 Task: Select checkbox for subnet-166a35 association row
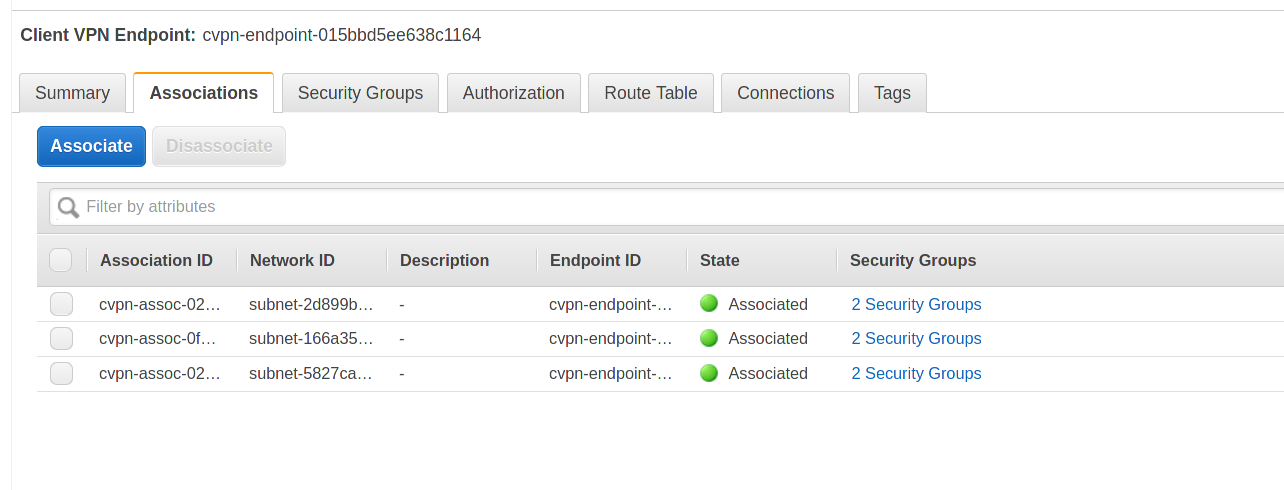[61, 338]
